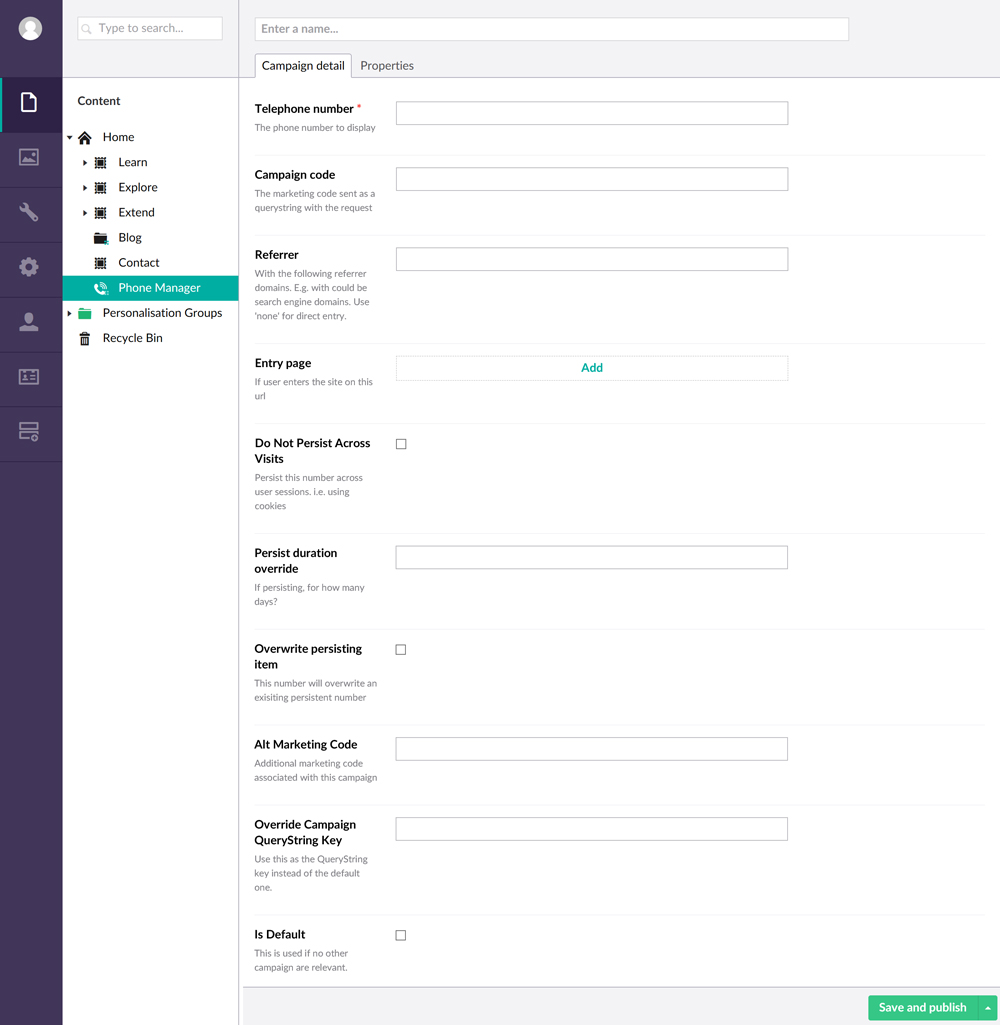Click the Personalisation Groups green folder icon
The image size is (1000, 1025).
(85, 313)
